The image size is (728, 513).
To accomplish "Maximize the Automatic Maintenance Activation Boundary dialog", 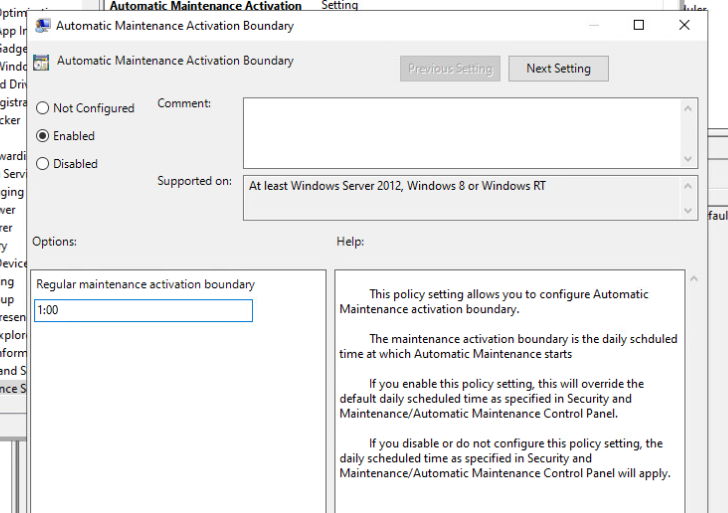I will (x=639, y=25).
